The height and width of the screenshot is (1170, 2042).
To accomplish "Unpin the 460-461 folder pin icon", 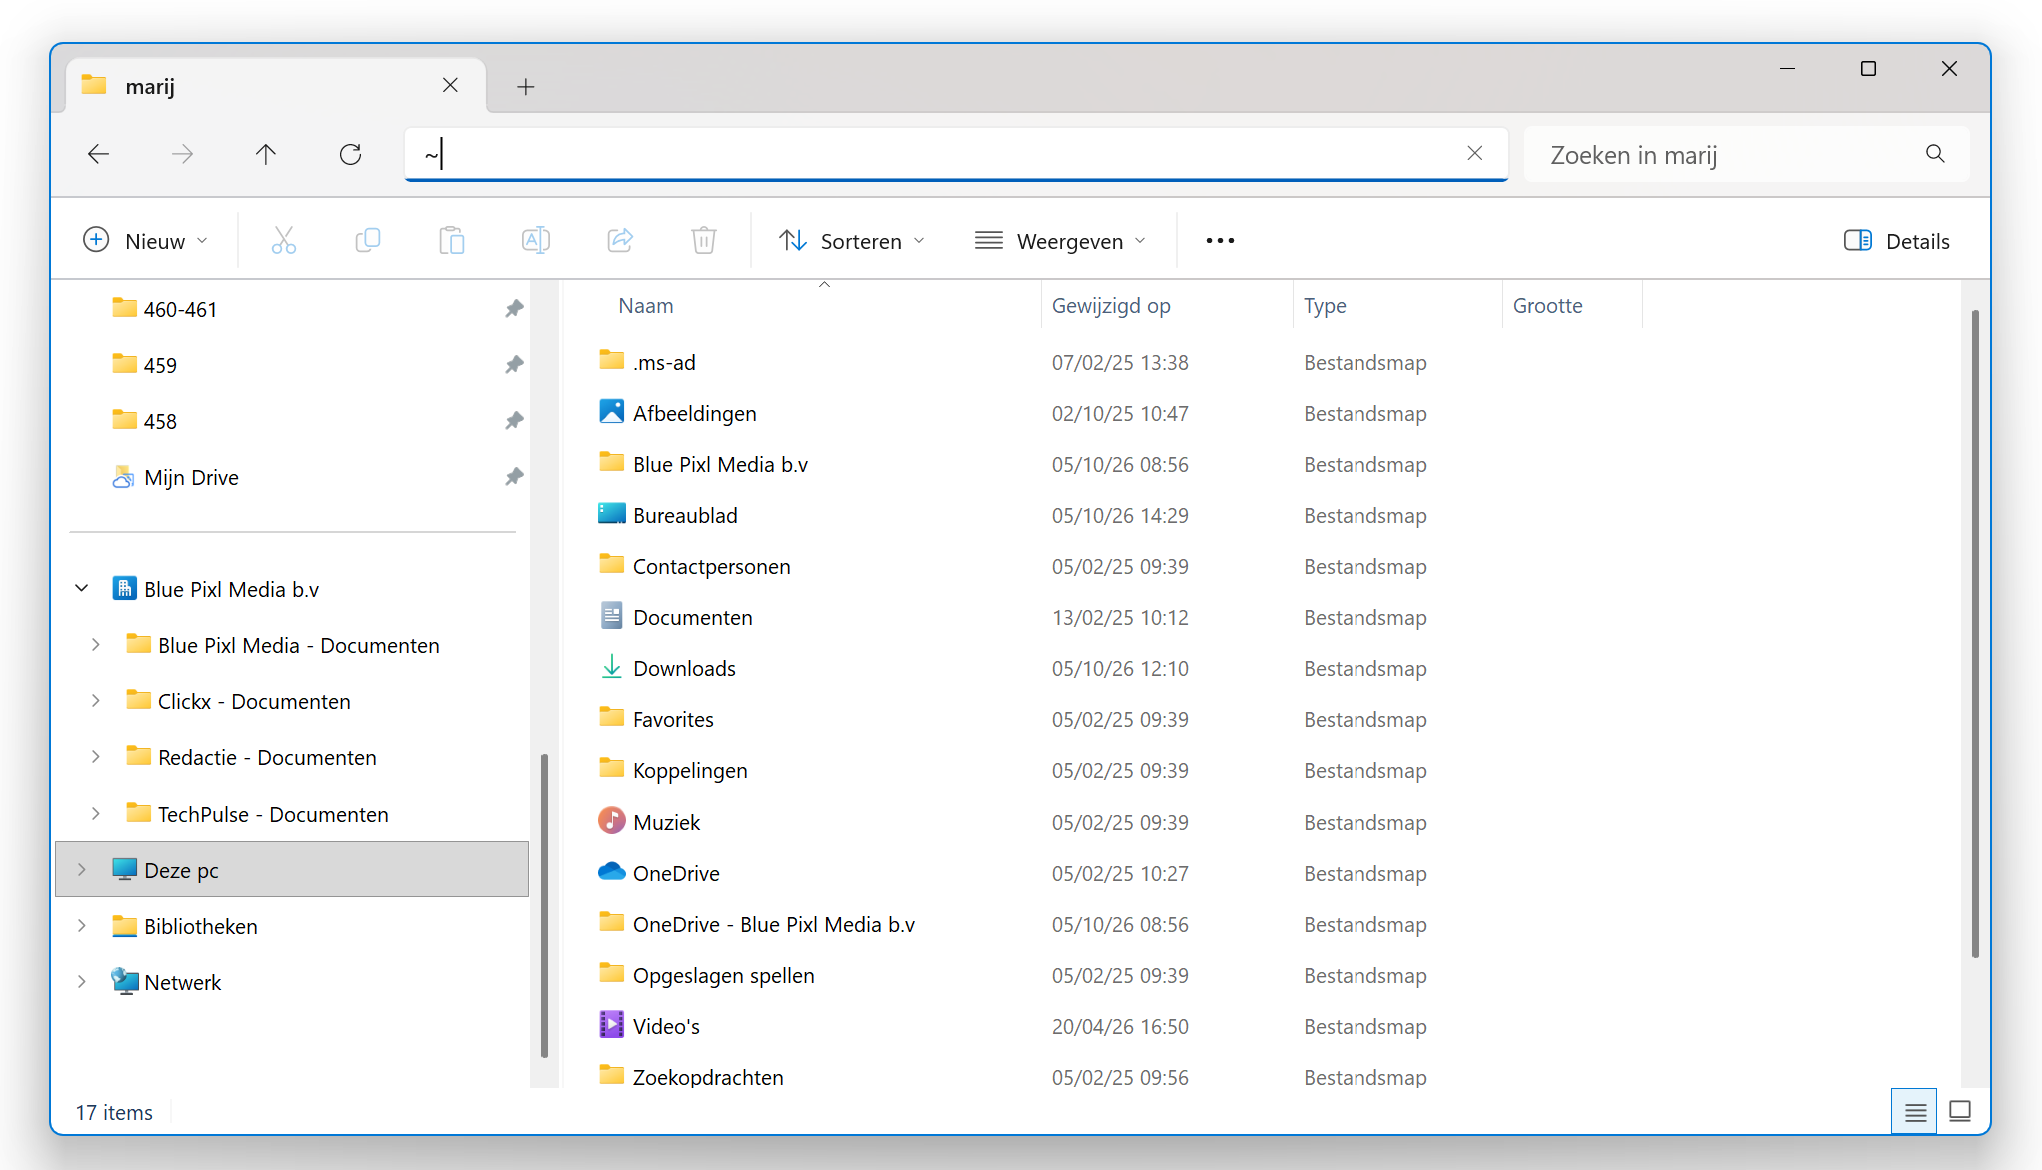I will [x=514, y=309].
